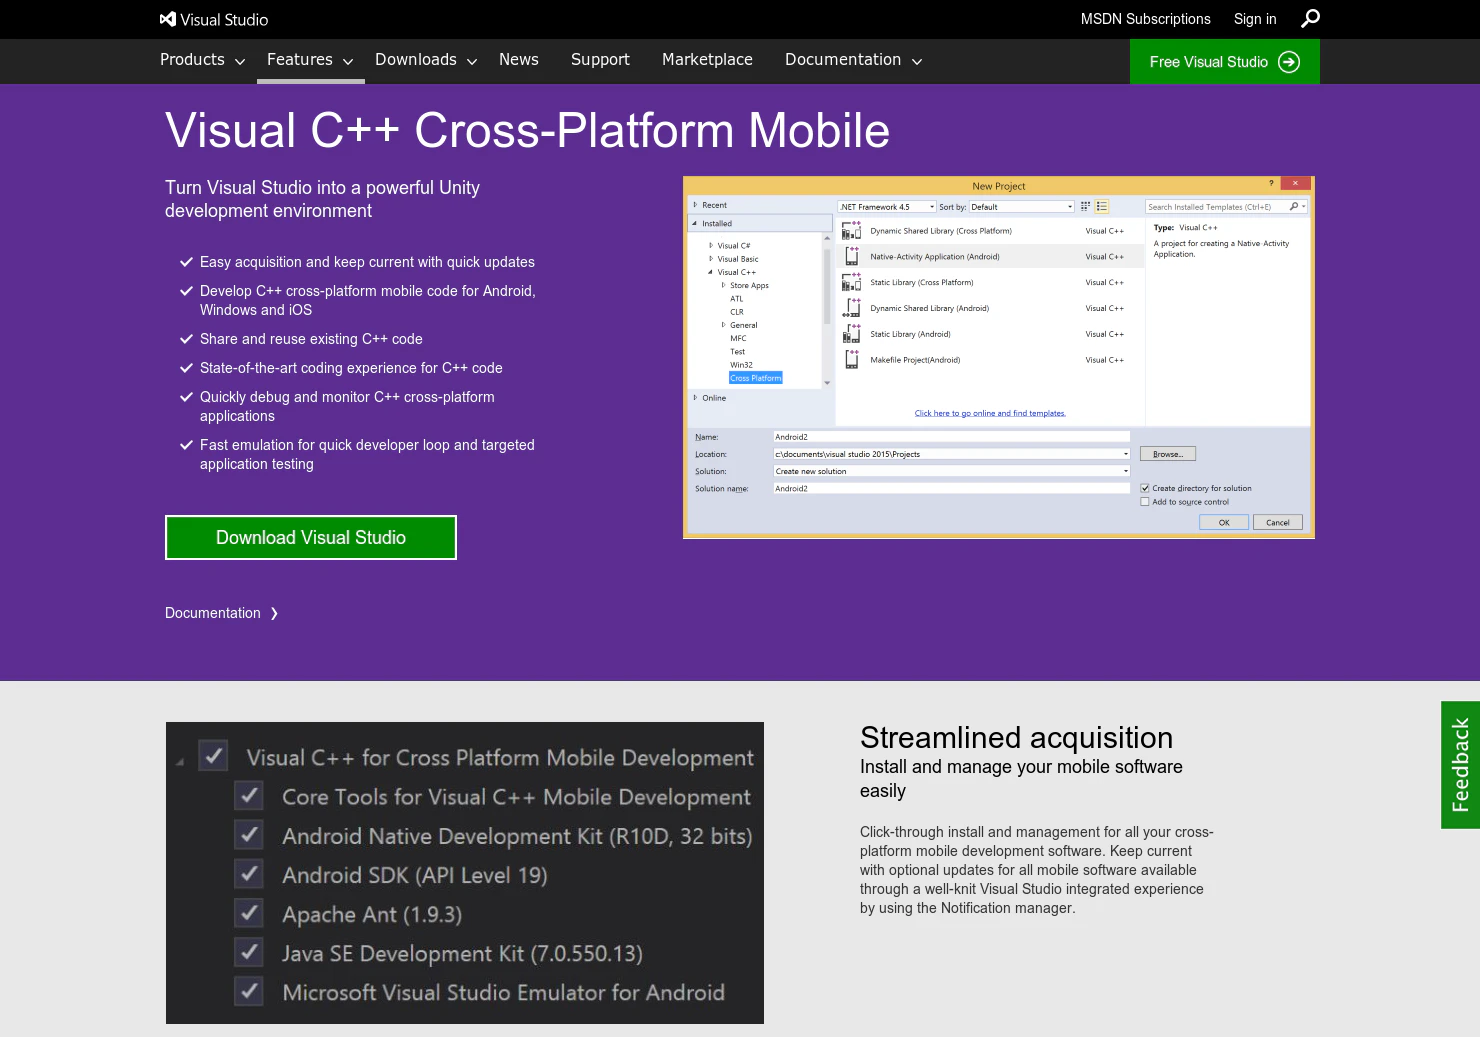This screenshot has height=1037, width=1480.
Task: Expand the Features dropdown menu
Action: (x=310, y=60)
